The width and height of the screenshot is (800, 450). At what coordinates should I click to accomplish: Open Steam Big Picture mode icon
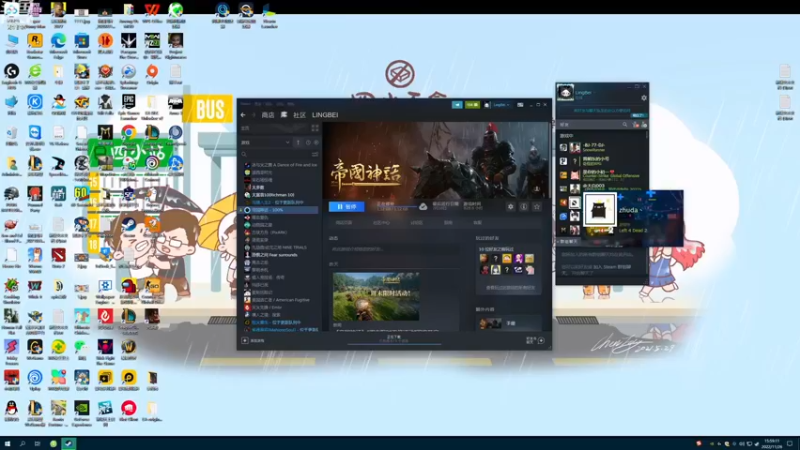click(x=520, y=105)
